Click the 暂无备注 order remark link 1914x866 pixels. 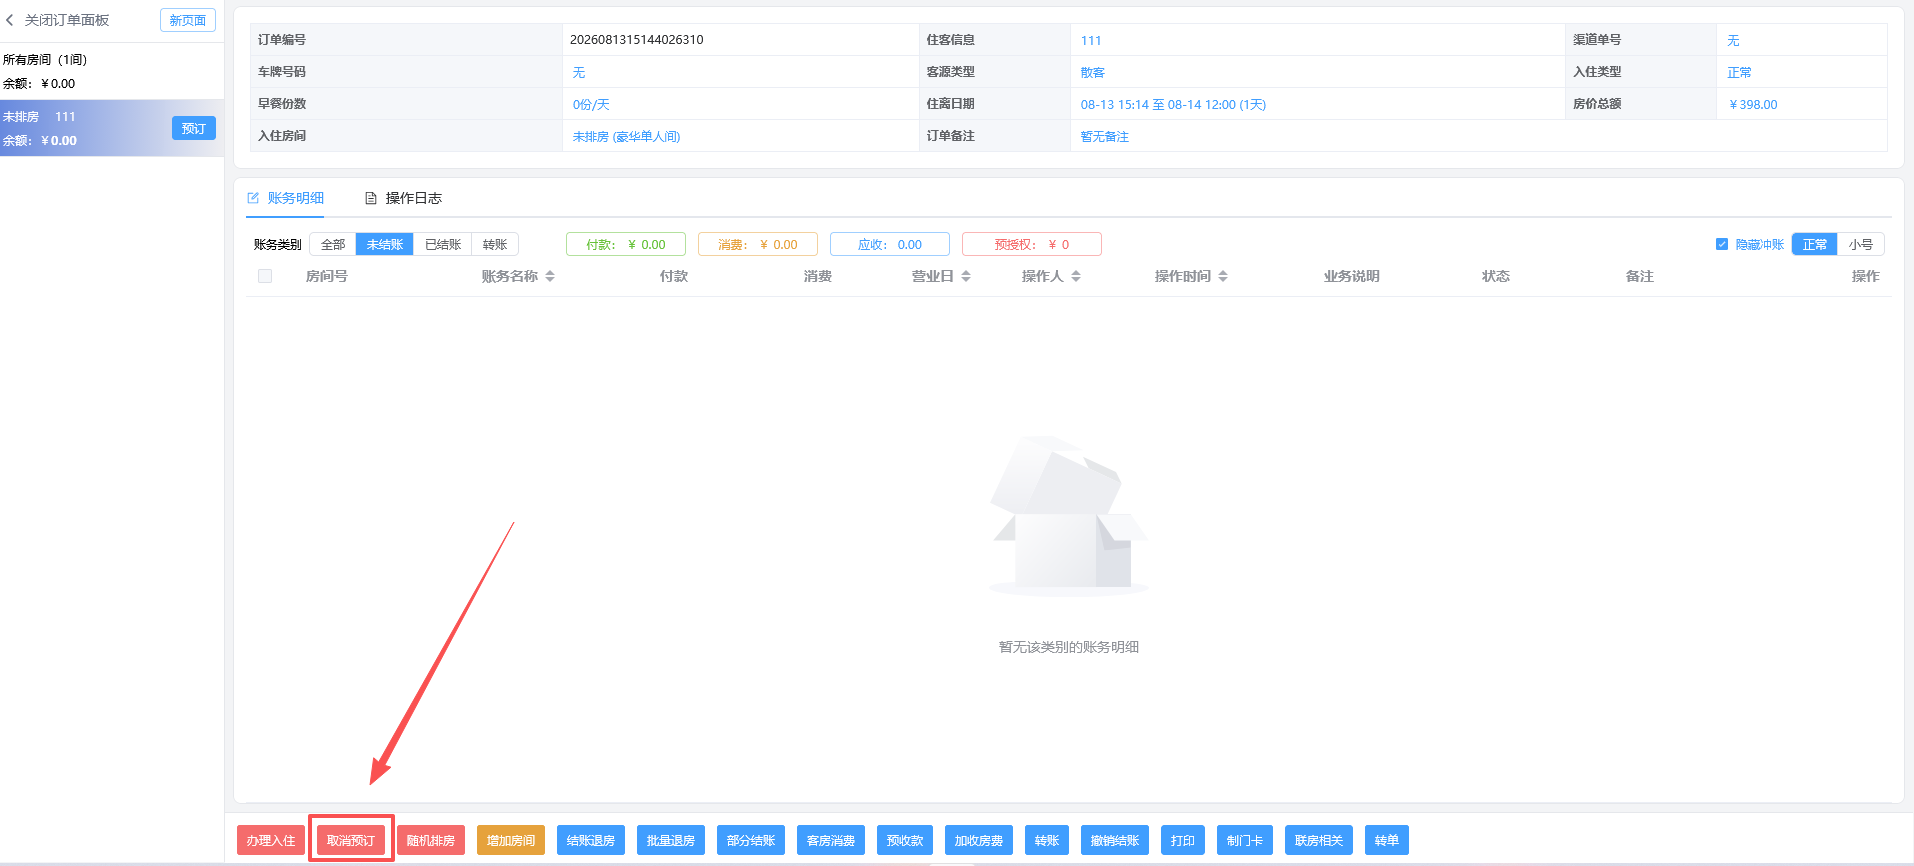1105,136
